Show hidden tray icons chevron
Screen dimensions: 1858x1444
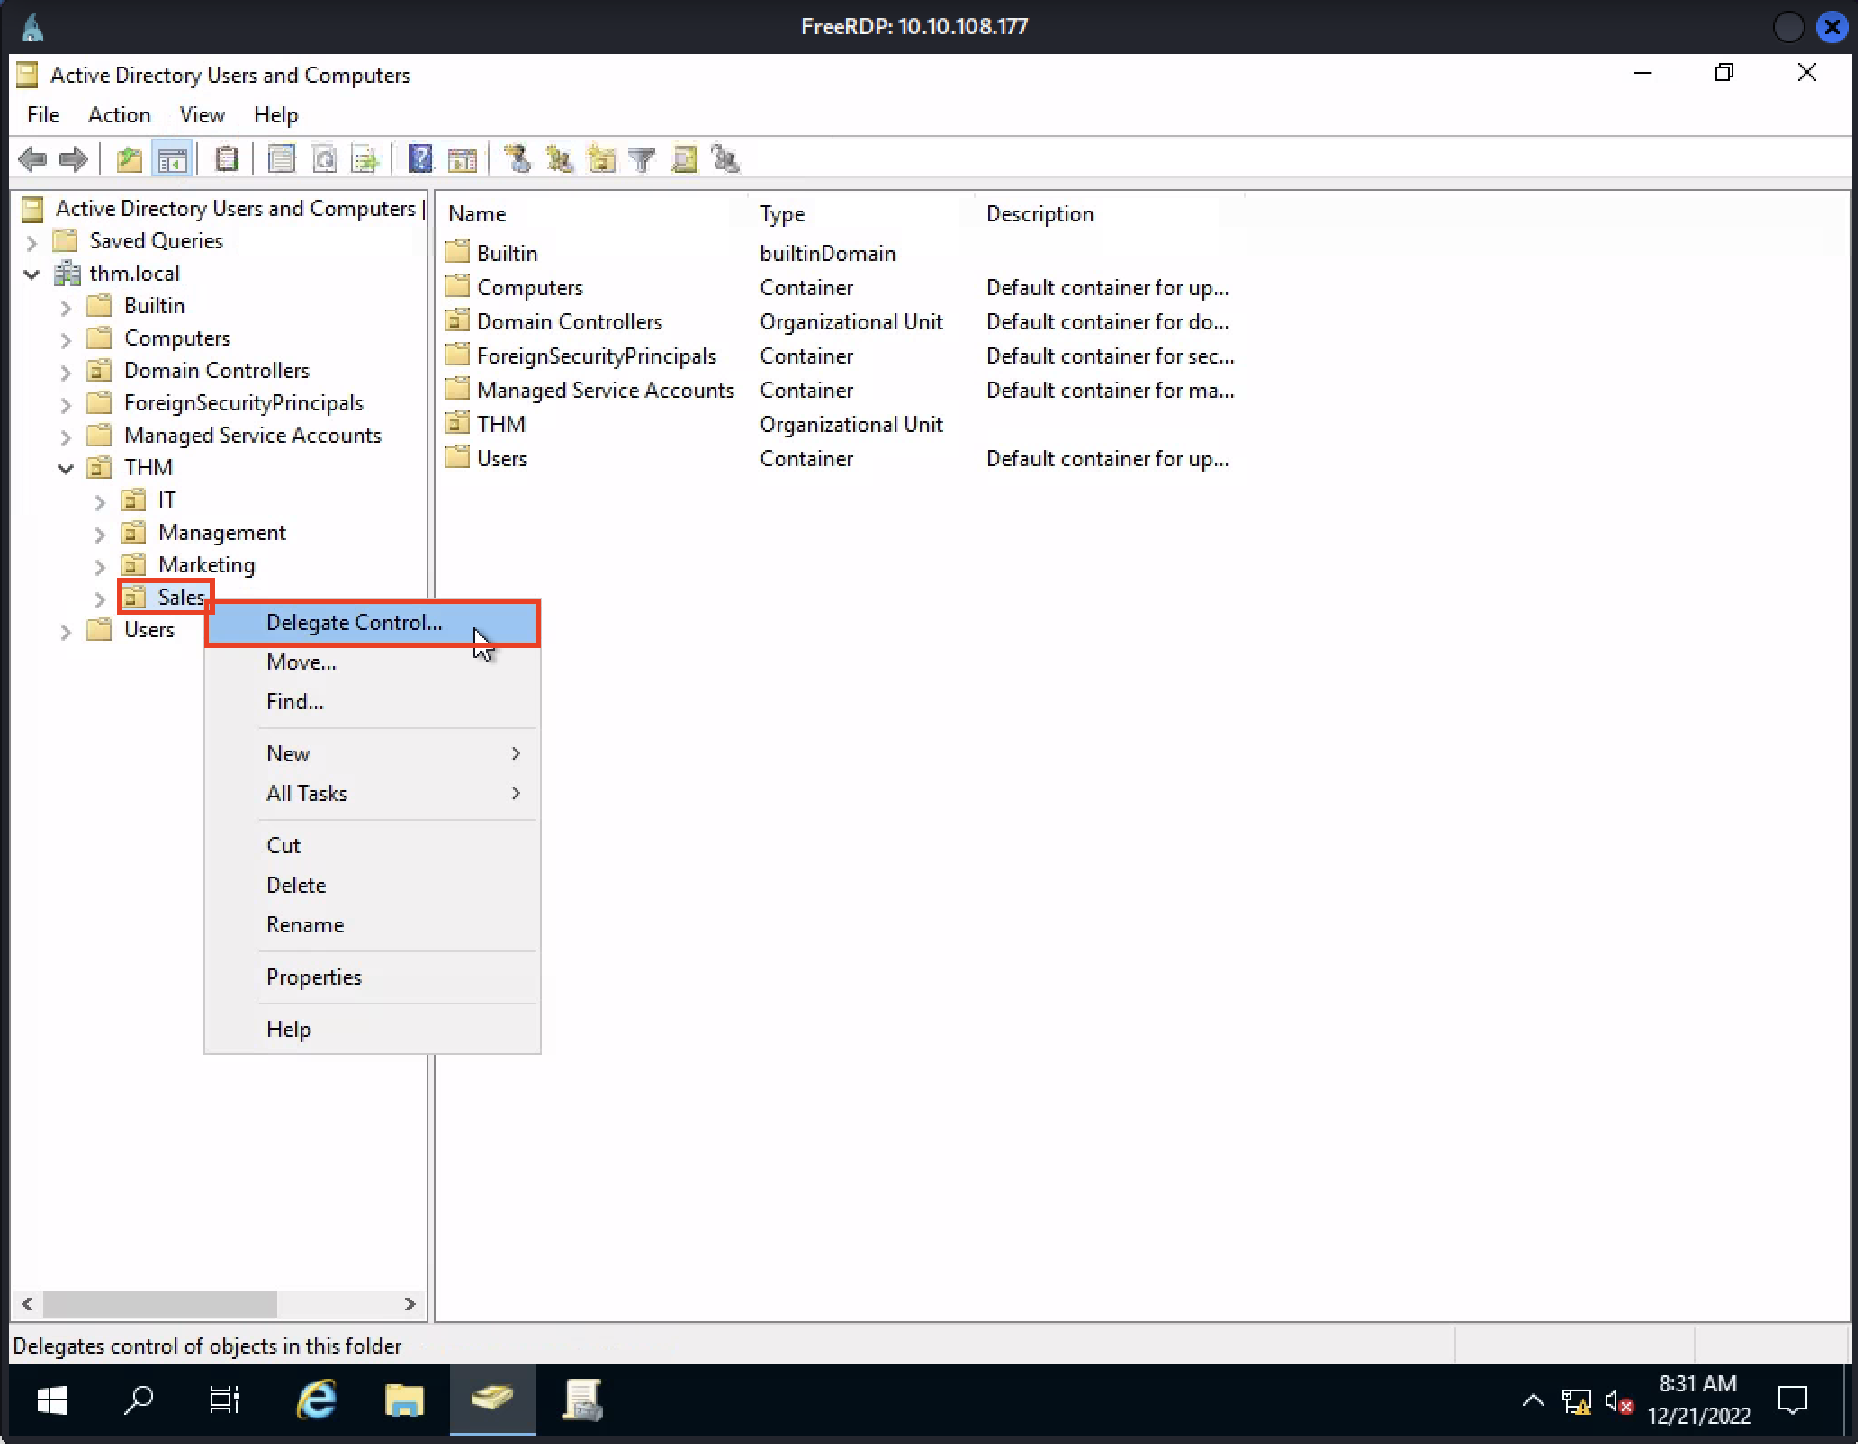(1533, 1401)
